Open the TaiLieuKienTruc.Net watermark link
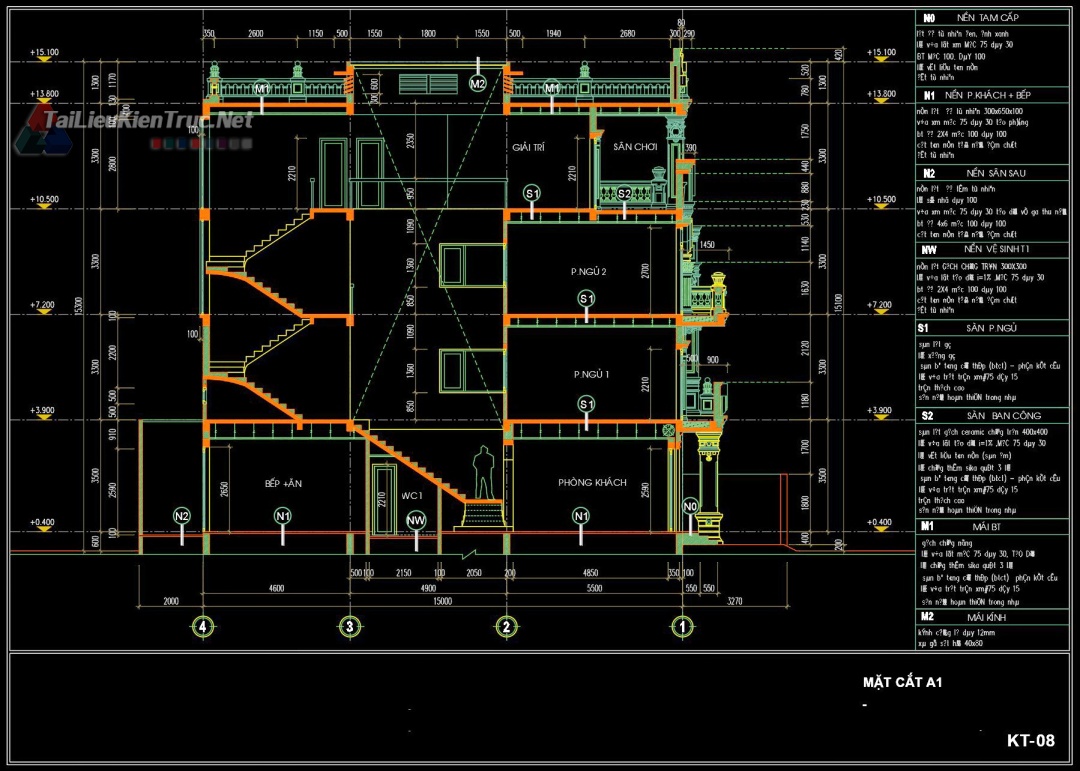 click(x=148, y=121)
